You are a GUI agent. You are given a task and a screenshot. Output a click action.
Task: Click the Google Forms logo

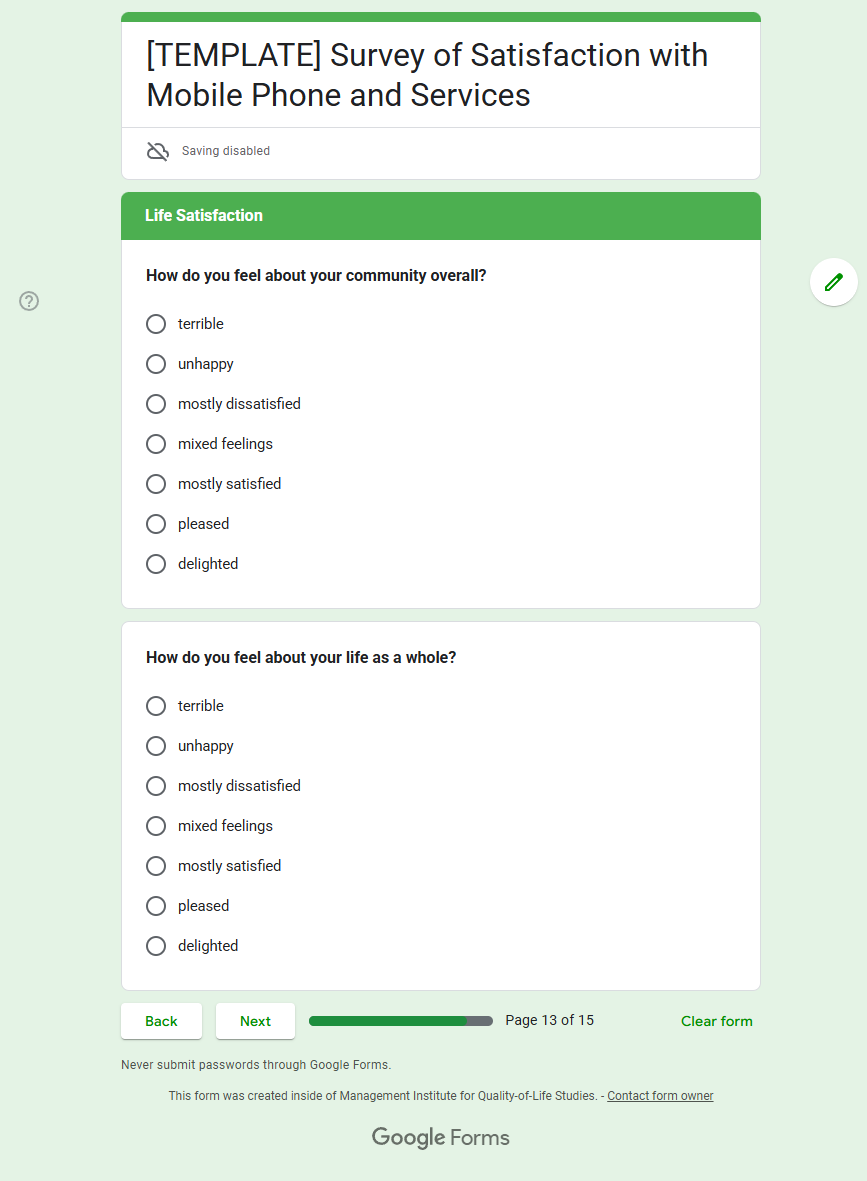[440, 1137]
